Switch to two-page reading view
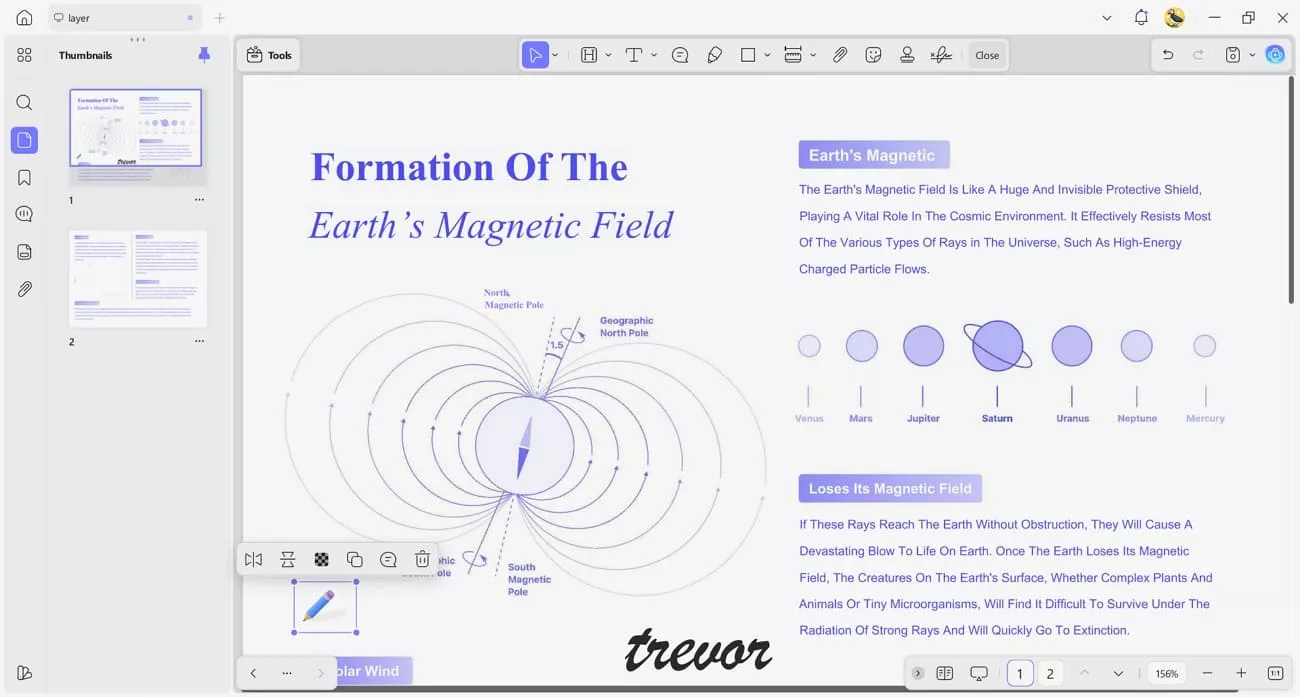Screen dimensions: 1300x697 point(945,673)
